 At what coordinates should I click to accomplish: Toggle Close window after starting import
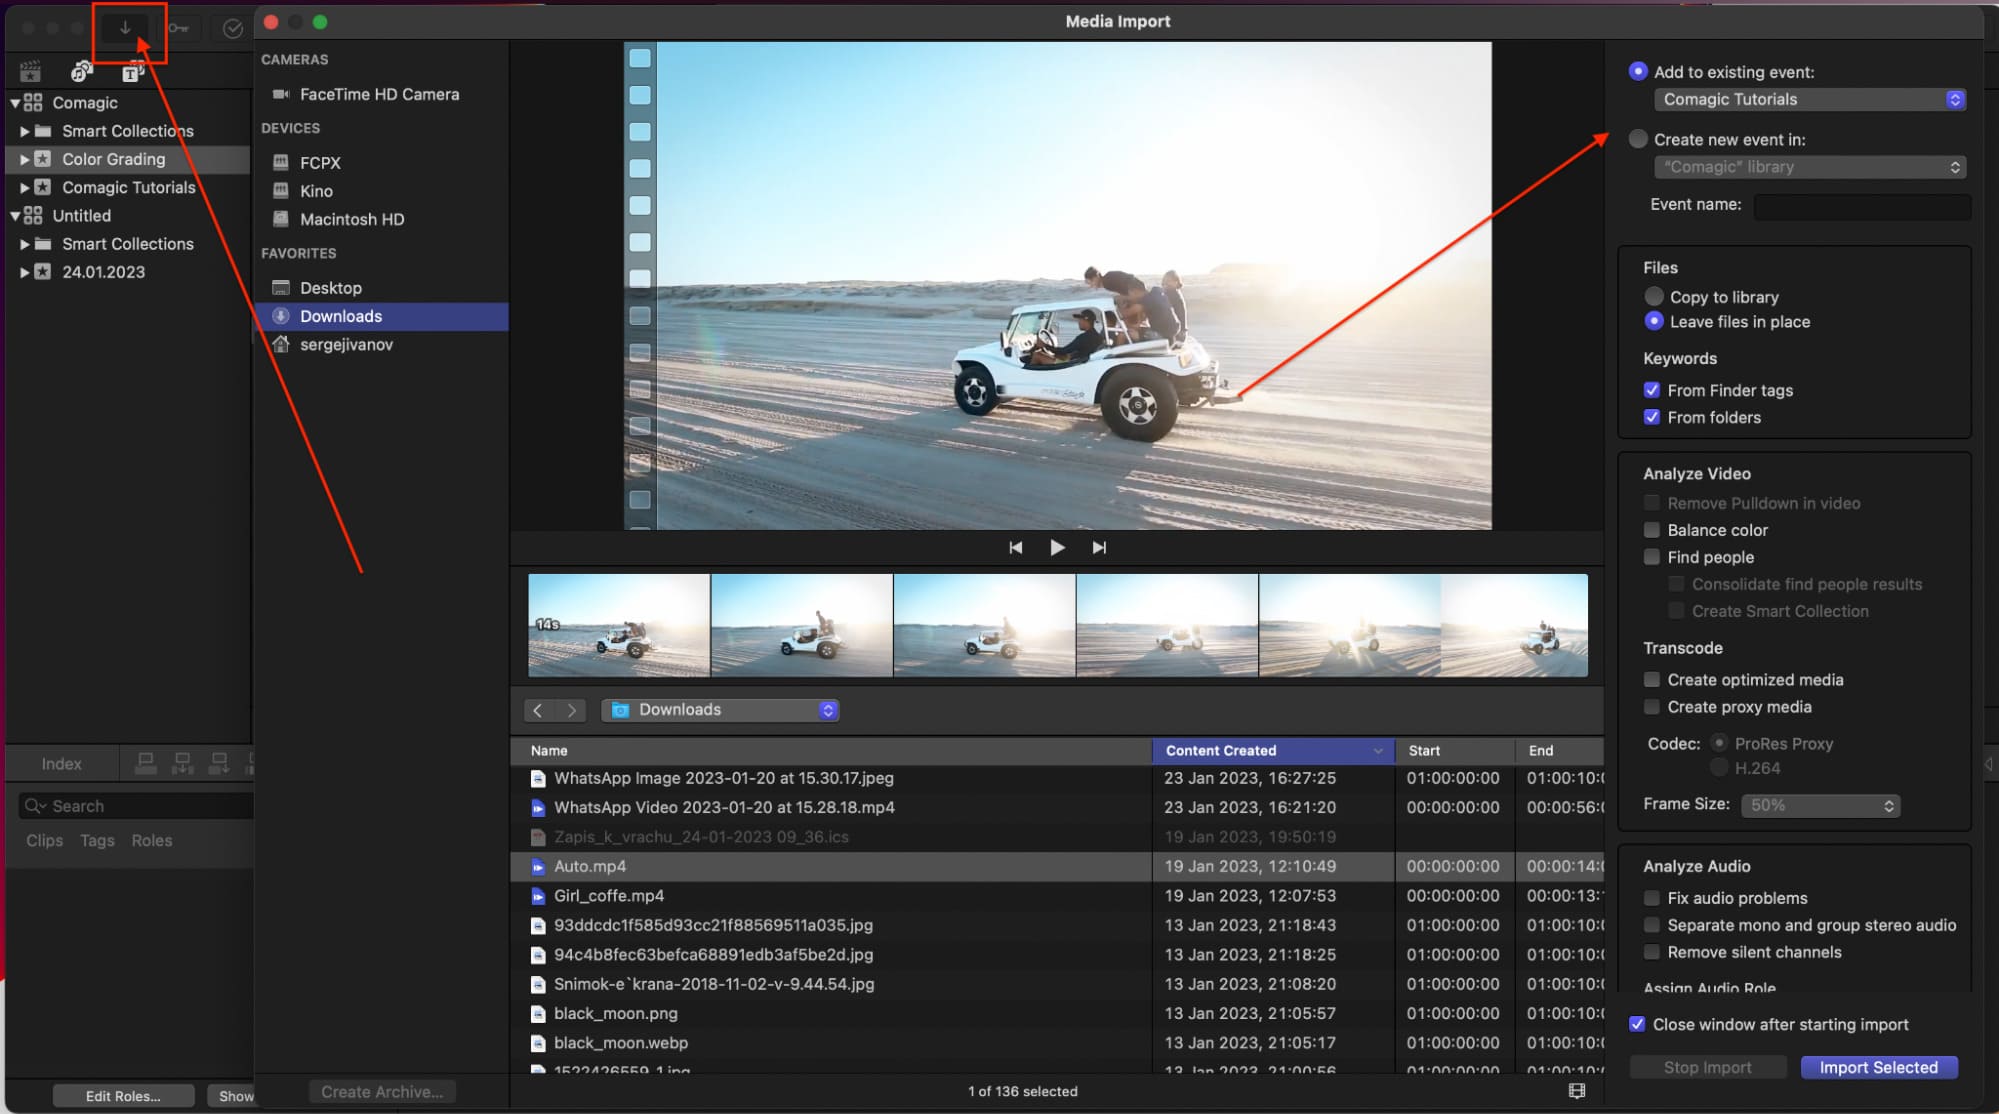[x=1637, y=1024]
